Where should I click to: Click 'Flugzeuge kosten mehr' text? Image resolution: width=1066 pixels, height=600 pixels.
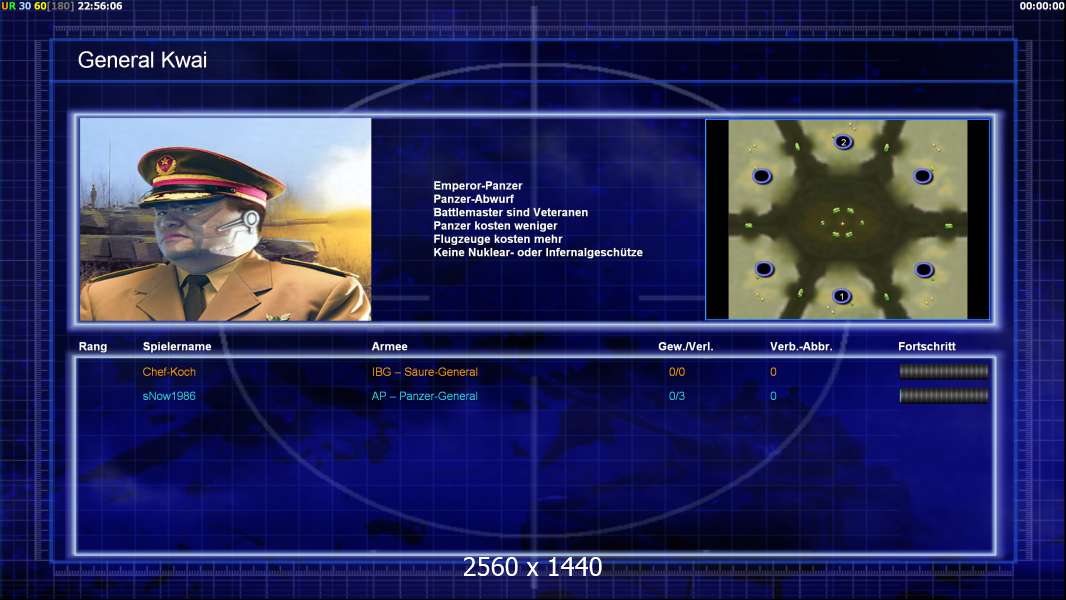click(x=498, y=239)
